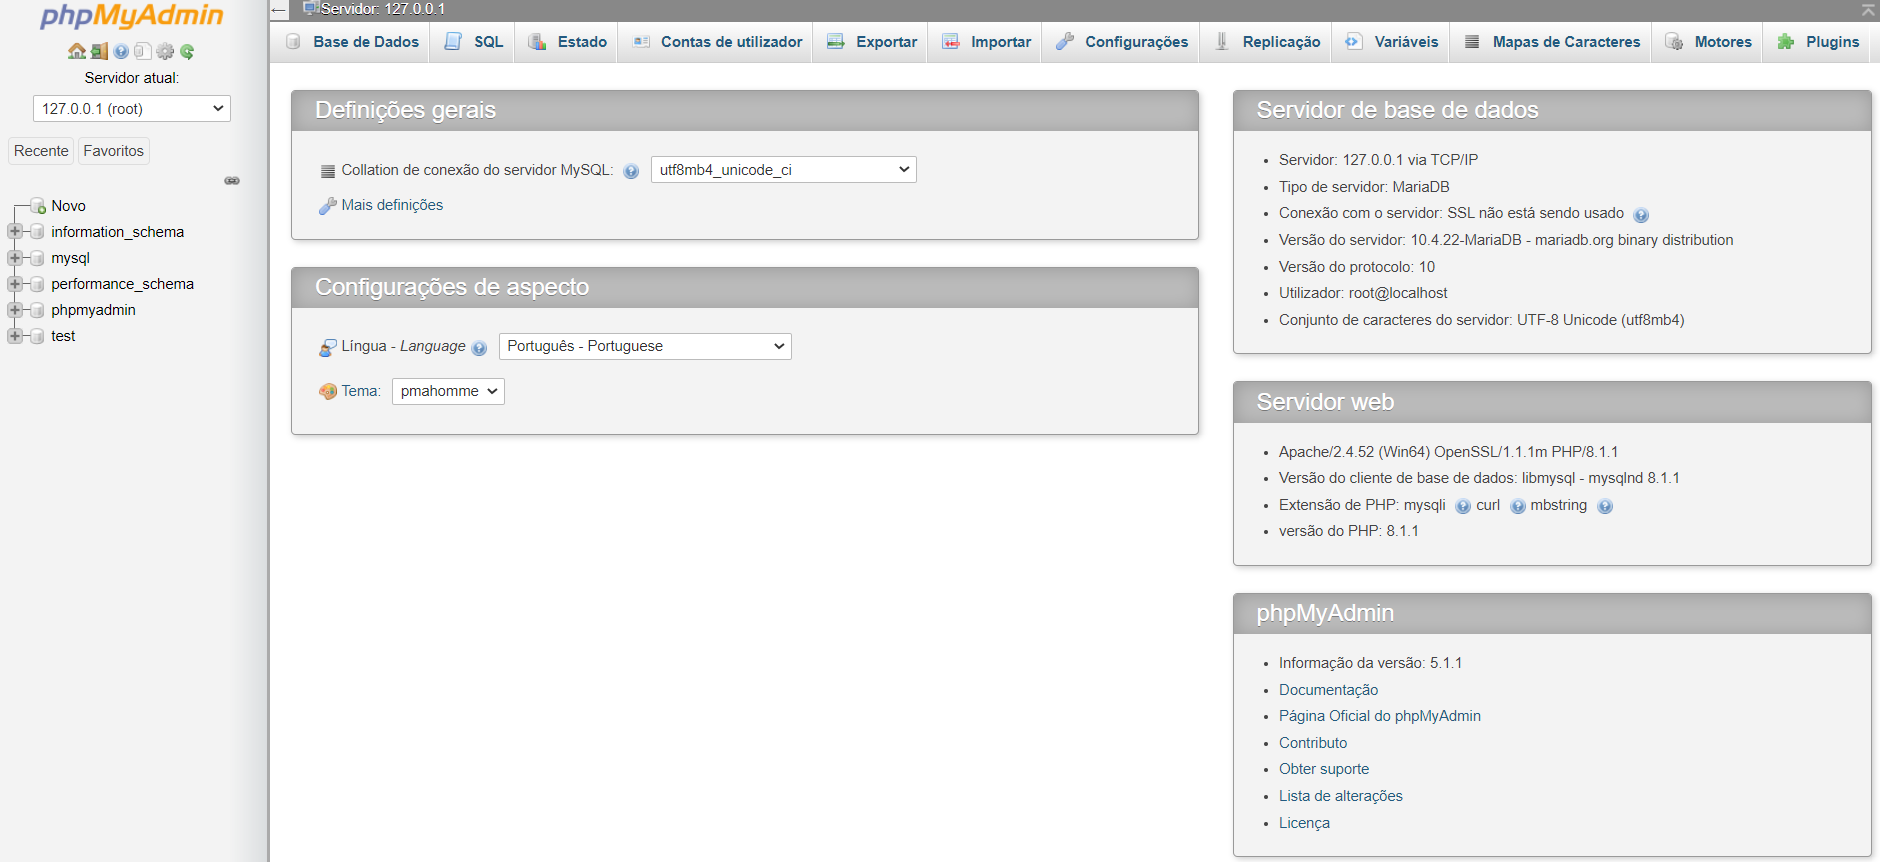Click the Obter suporte link
The width and height of the screenshot is (1880, 862).
[1324, 769]
